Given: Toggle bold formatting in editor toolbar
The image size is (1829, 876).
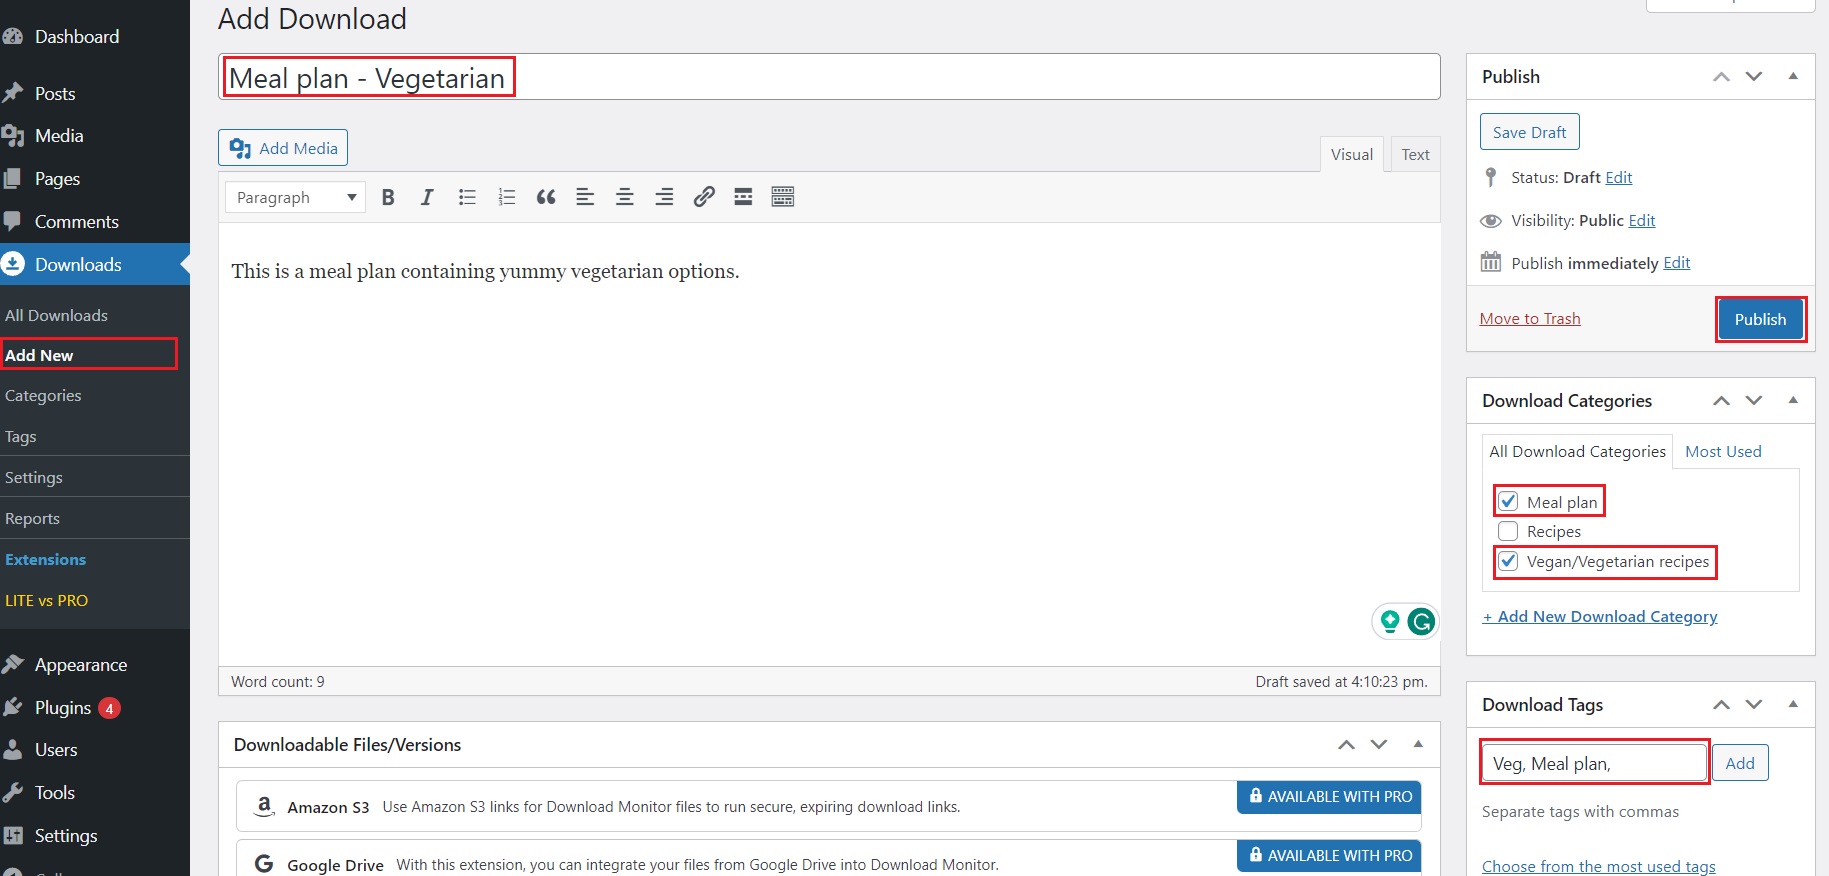Looking at the screenshot, I should pyautogui.click(x=388, y=197).
